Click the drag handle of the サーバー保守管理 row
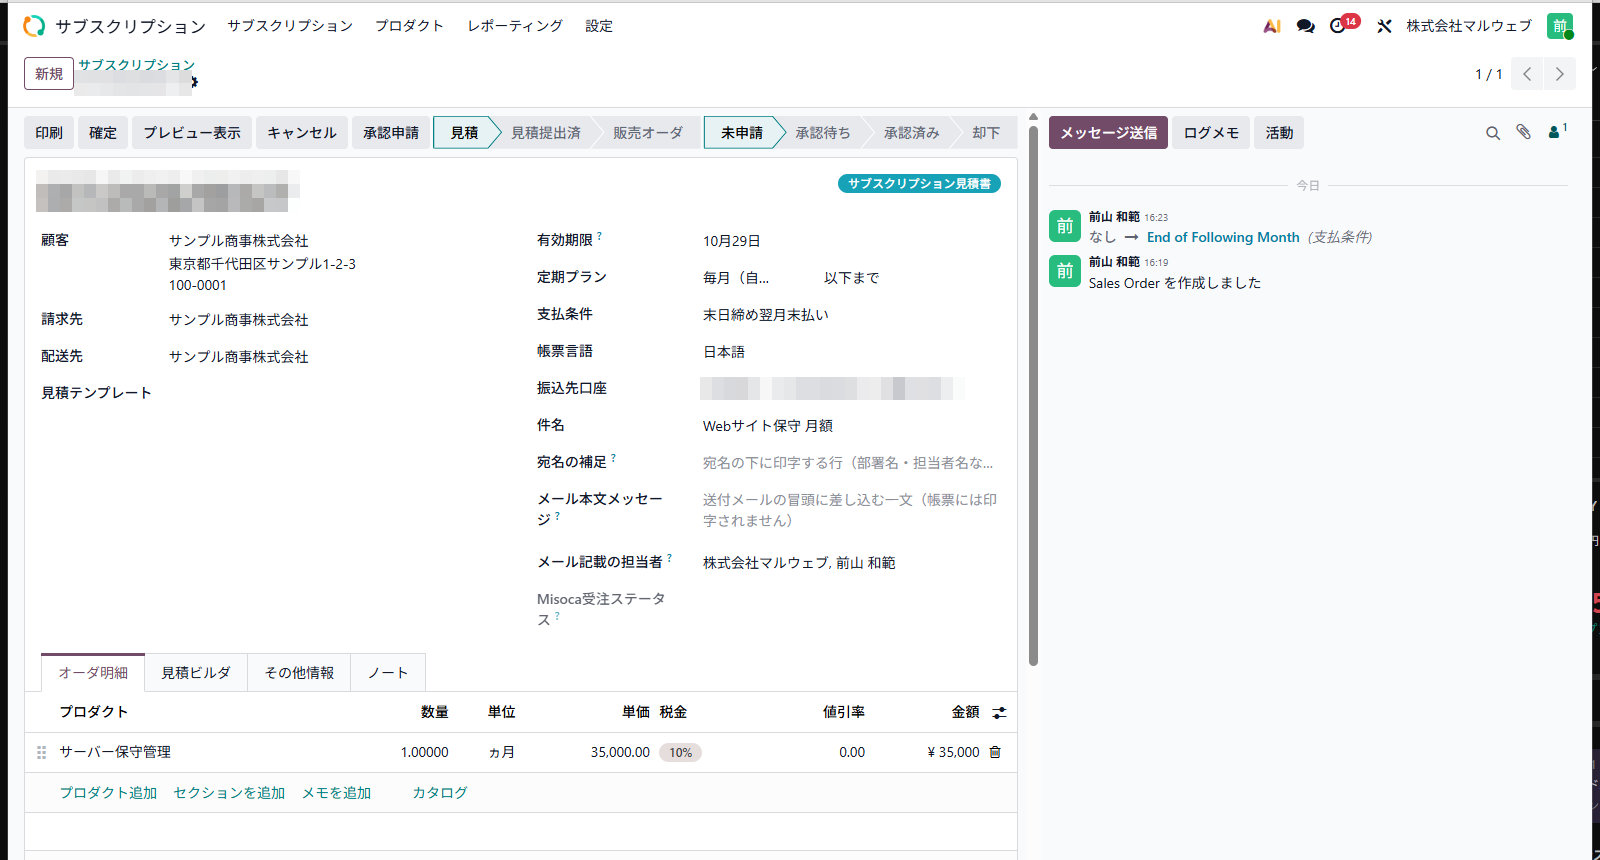The image size is (1600, 860). 42,752
